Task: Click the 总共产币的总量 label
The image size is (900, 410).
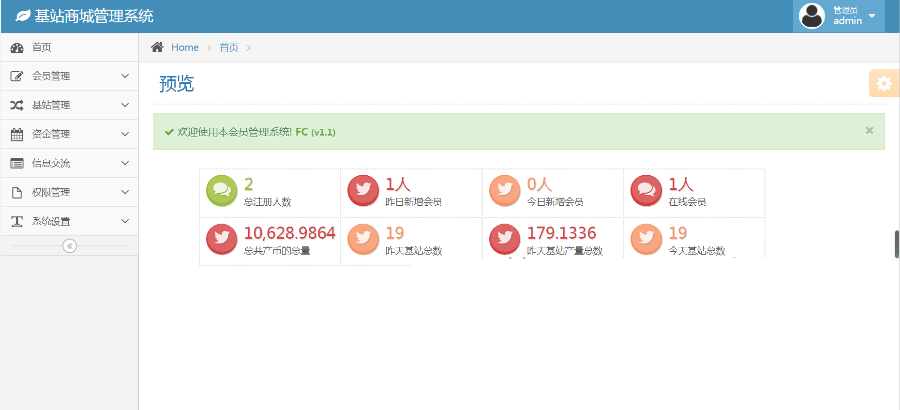Action: point(277,251)
